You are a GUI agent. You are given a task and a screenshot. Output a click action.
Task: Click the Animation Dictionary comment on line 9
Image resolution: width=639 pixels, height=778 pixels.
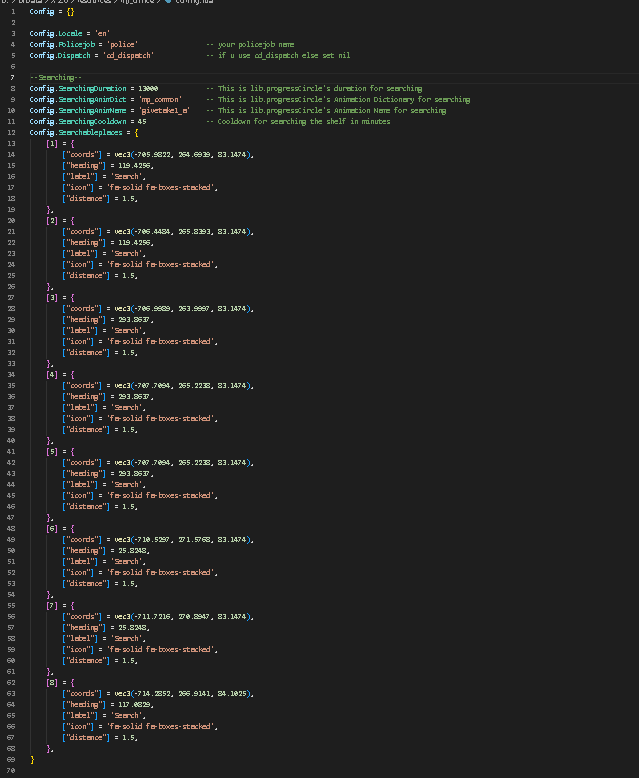338,99
